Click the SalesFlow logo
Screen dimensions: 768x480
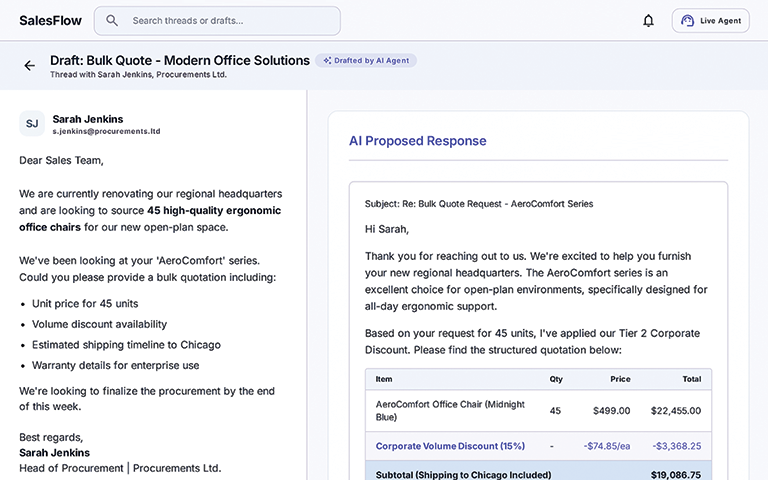tap(50, 21)
